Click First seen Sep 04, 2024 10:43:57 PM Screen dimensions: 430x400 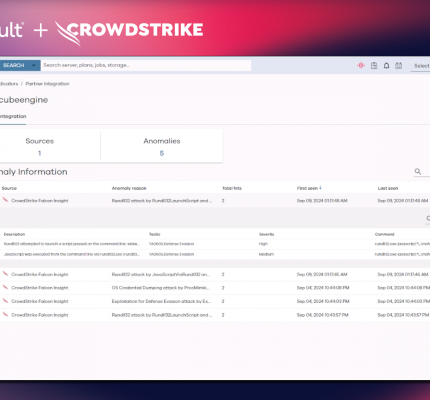click(x=323, y=315)
